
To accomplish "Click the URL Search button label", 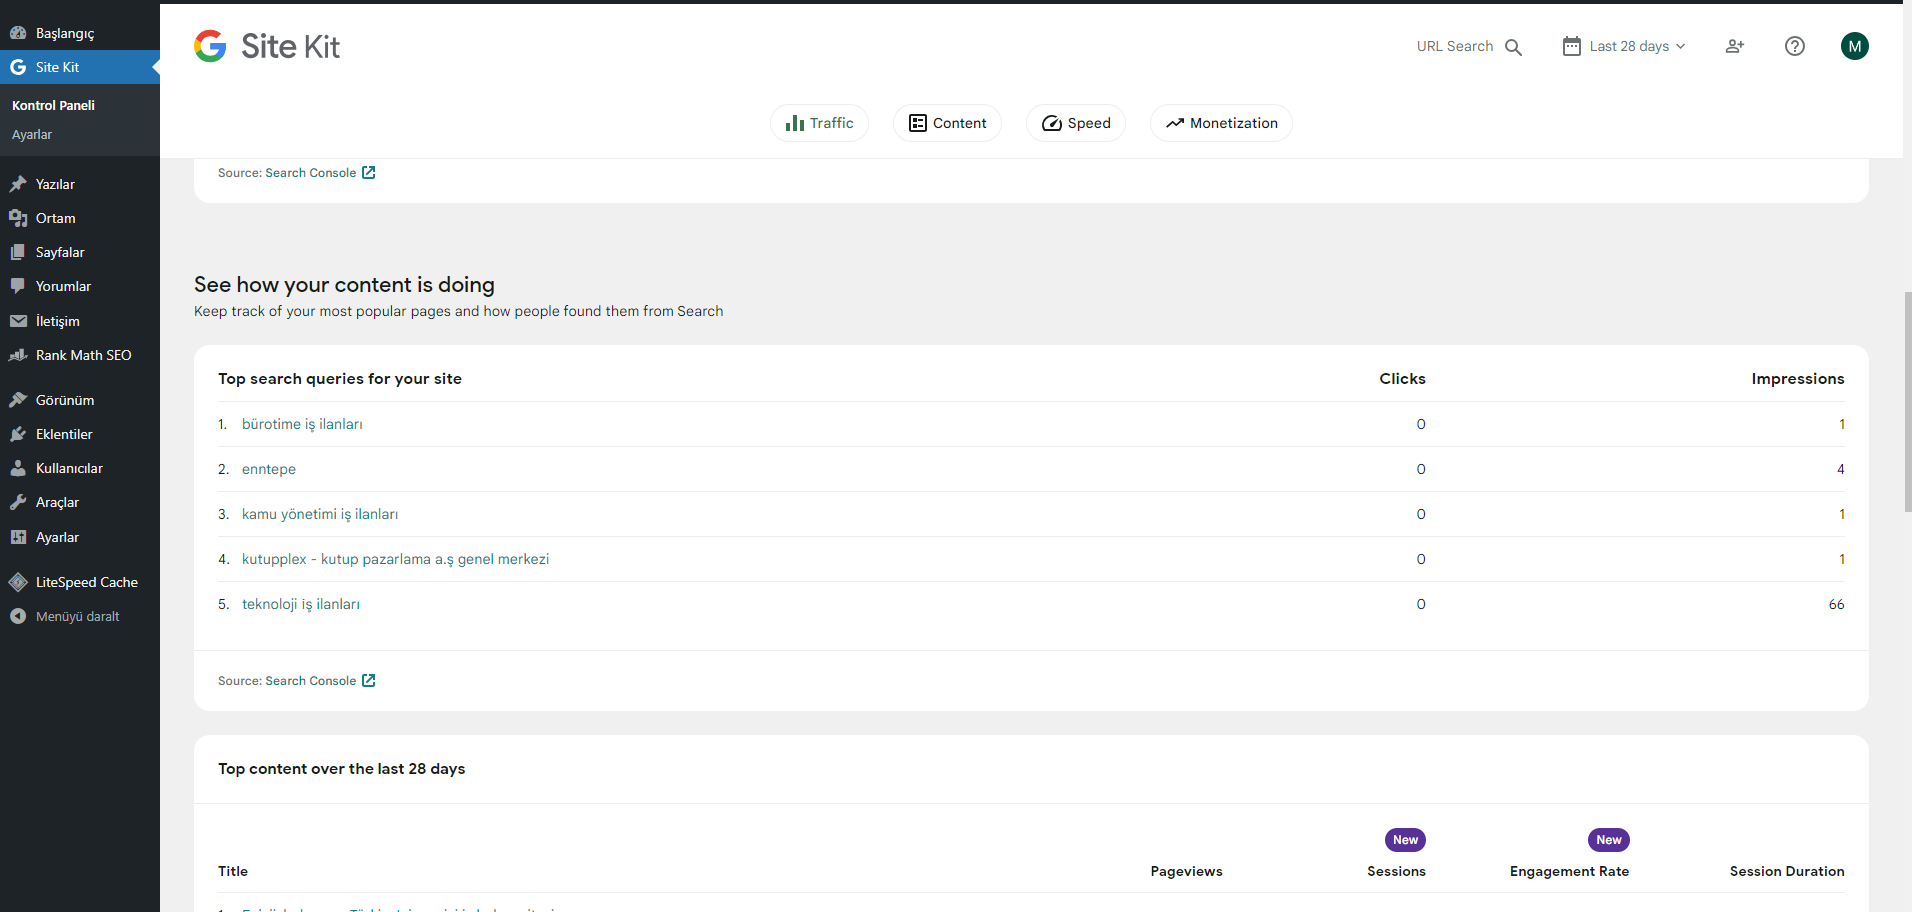I will [1455, 46].
